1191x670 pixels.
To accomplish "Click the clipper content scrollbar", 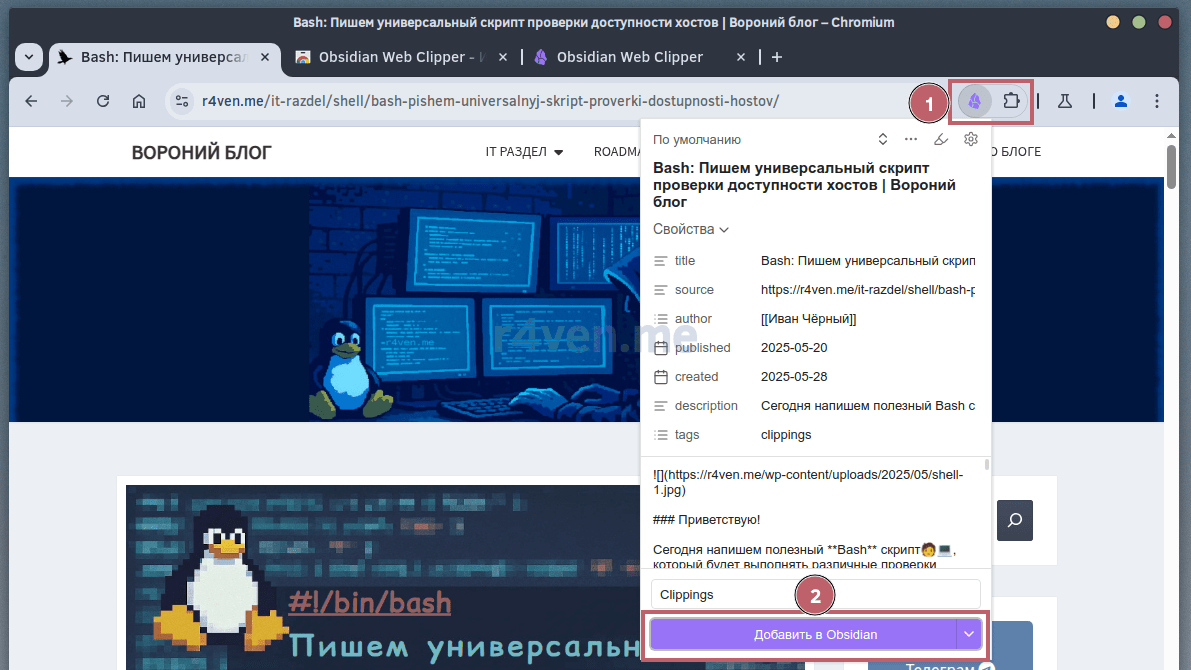I will pos(987,466).
